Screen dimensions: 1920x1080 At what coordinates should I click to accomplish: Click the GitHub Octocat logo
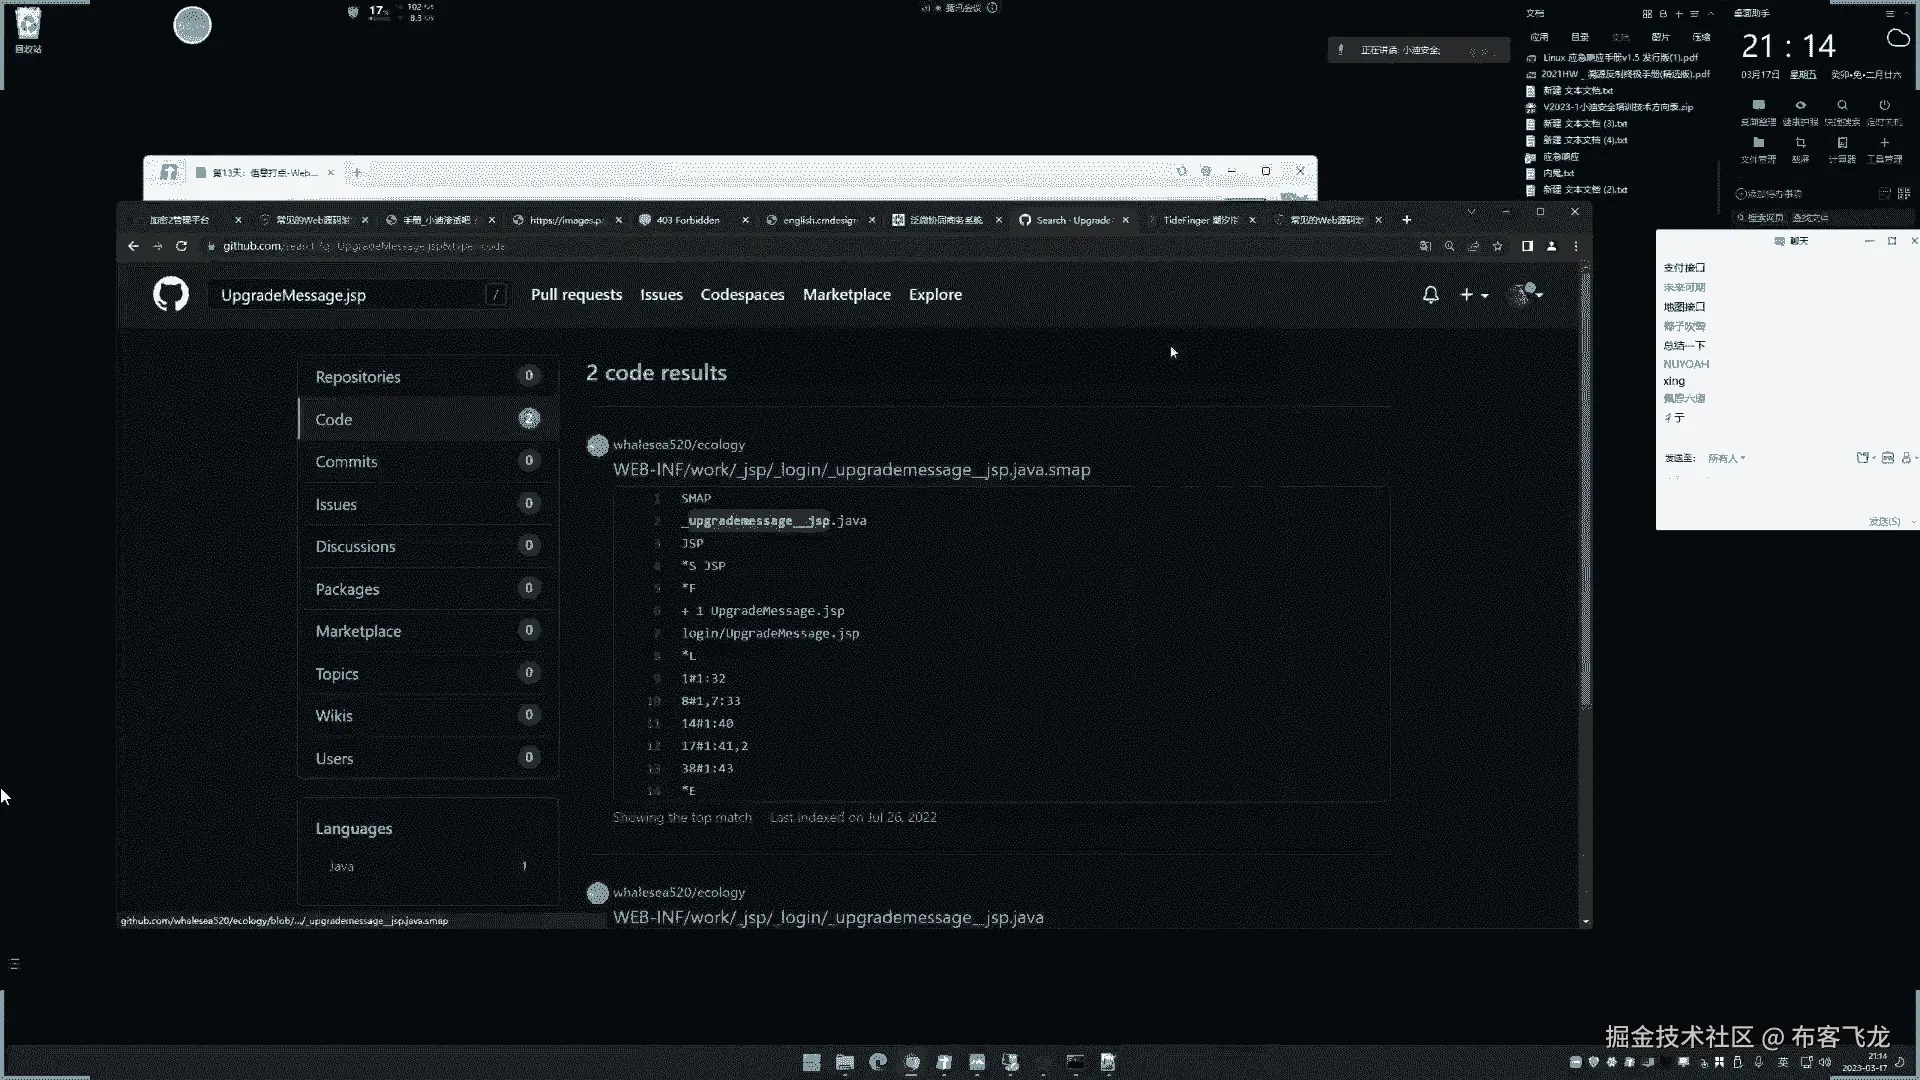(x=171, y=294)
